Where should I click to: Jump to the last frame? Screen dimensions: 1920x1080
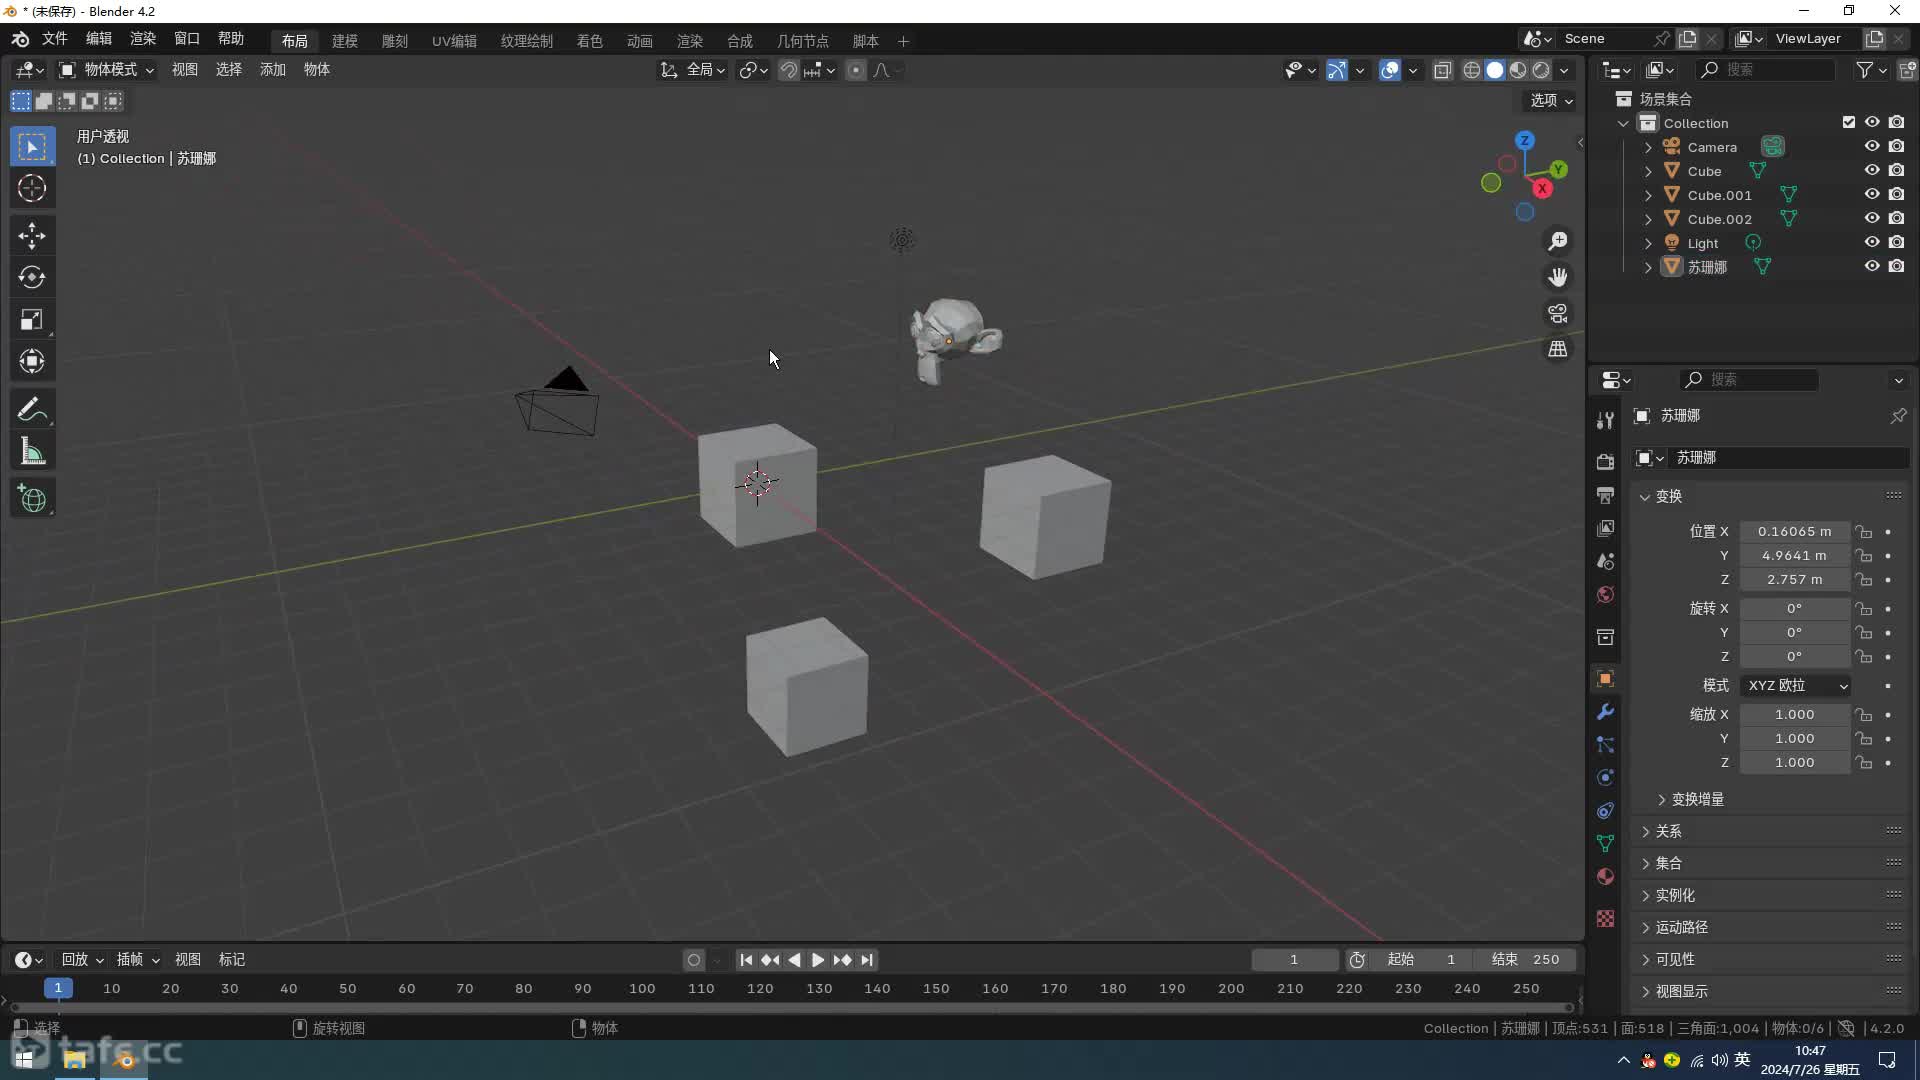(x=867, y=960)
